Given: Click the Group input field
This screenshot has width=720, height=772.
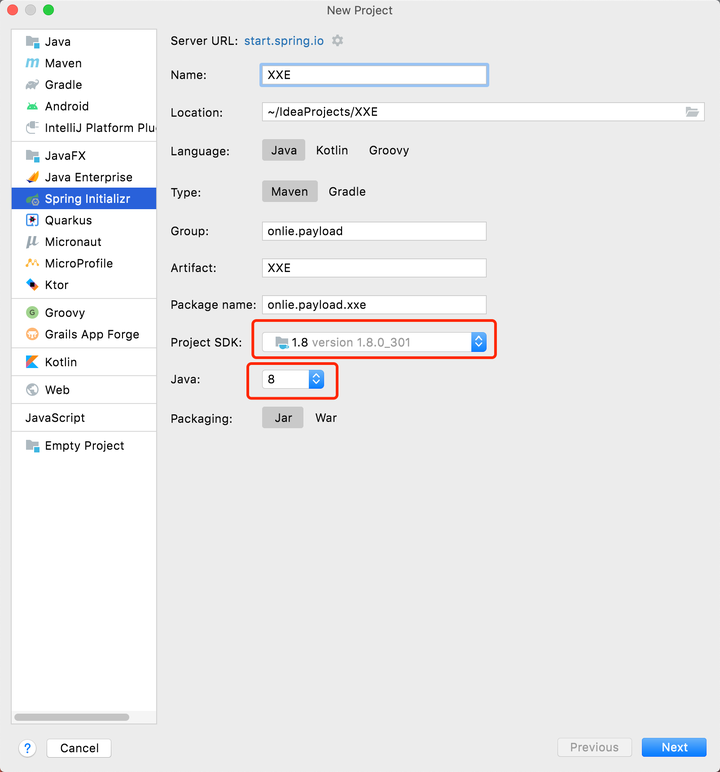Looking at the screenshot, I should coord(374,231).
